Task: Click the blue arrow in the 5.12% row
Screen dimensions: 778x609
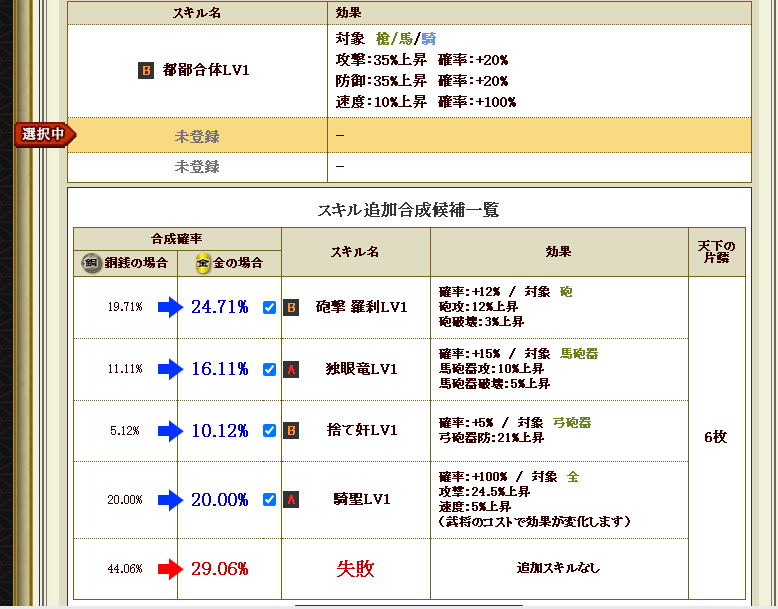Action: (x=170, y=431)
